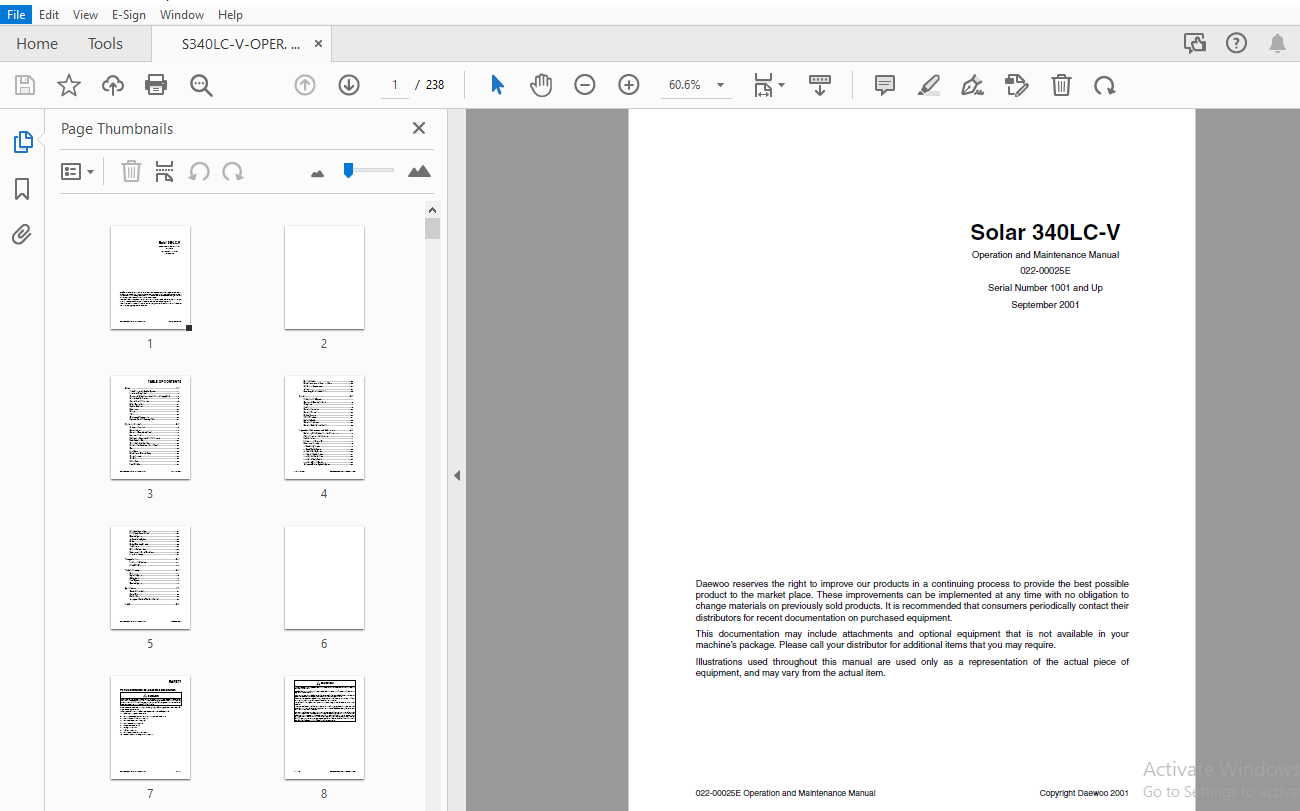Zoom in with plus icon
This screenshot has width=1300, height=811.
click(x=629, y=85)
